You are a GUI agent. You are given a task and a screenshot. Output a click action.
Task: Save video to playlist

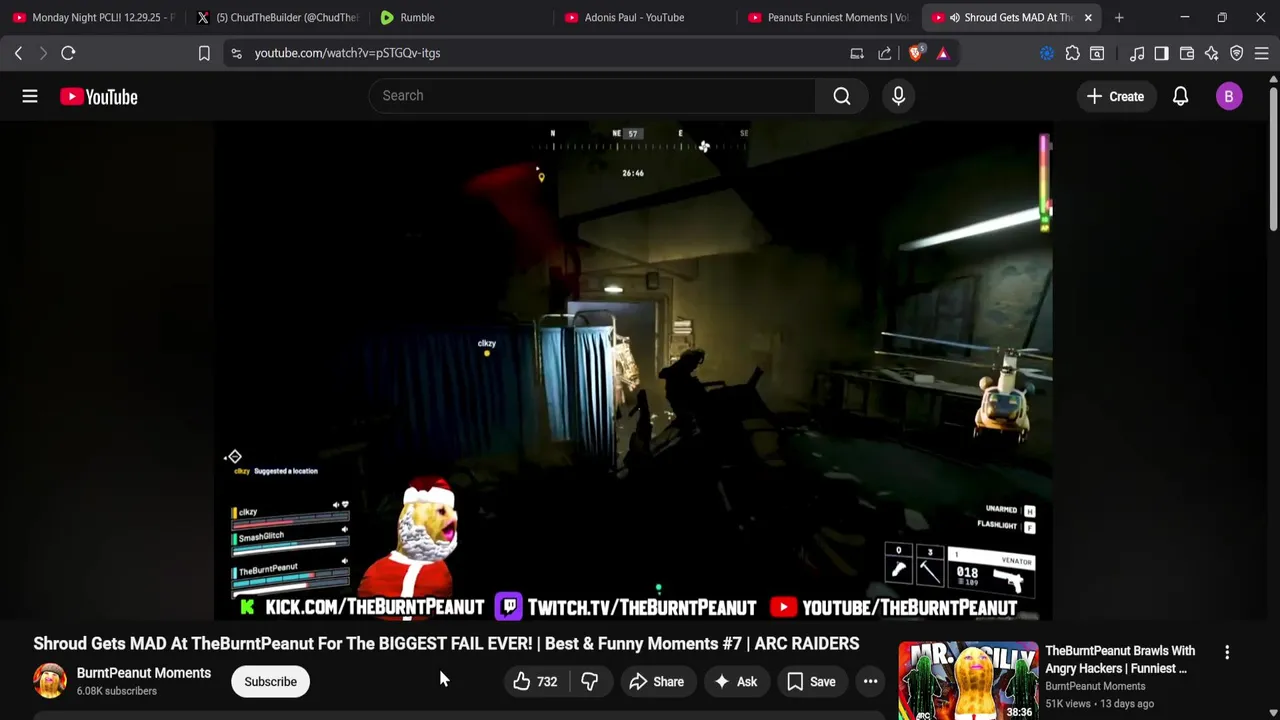coord(811,682)
